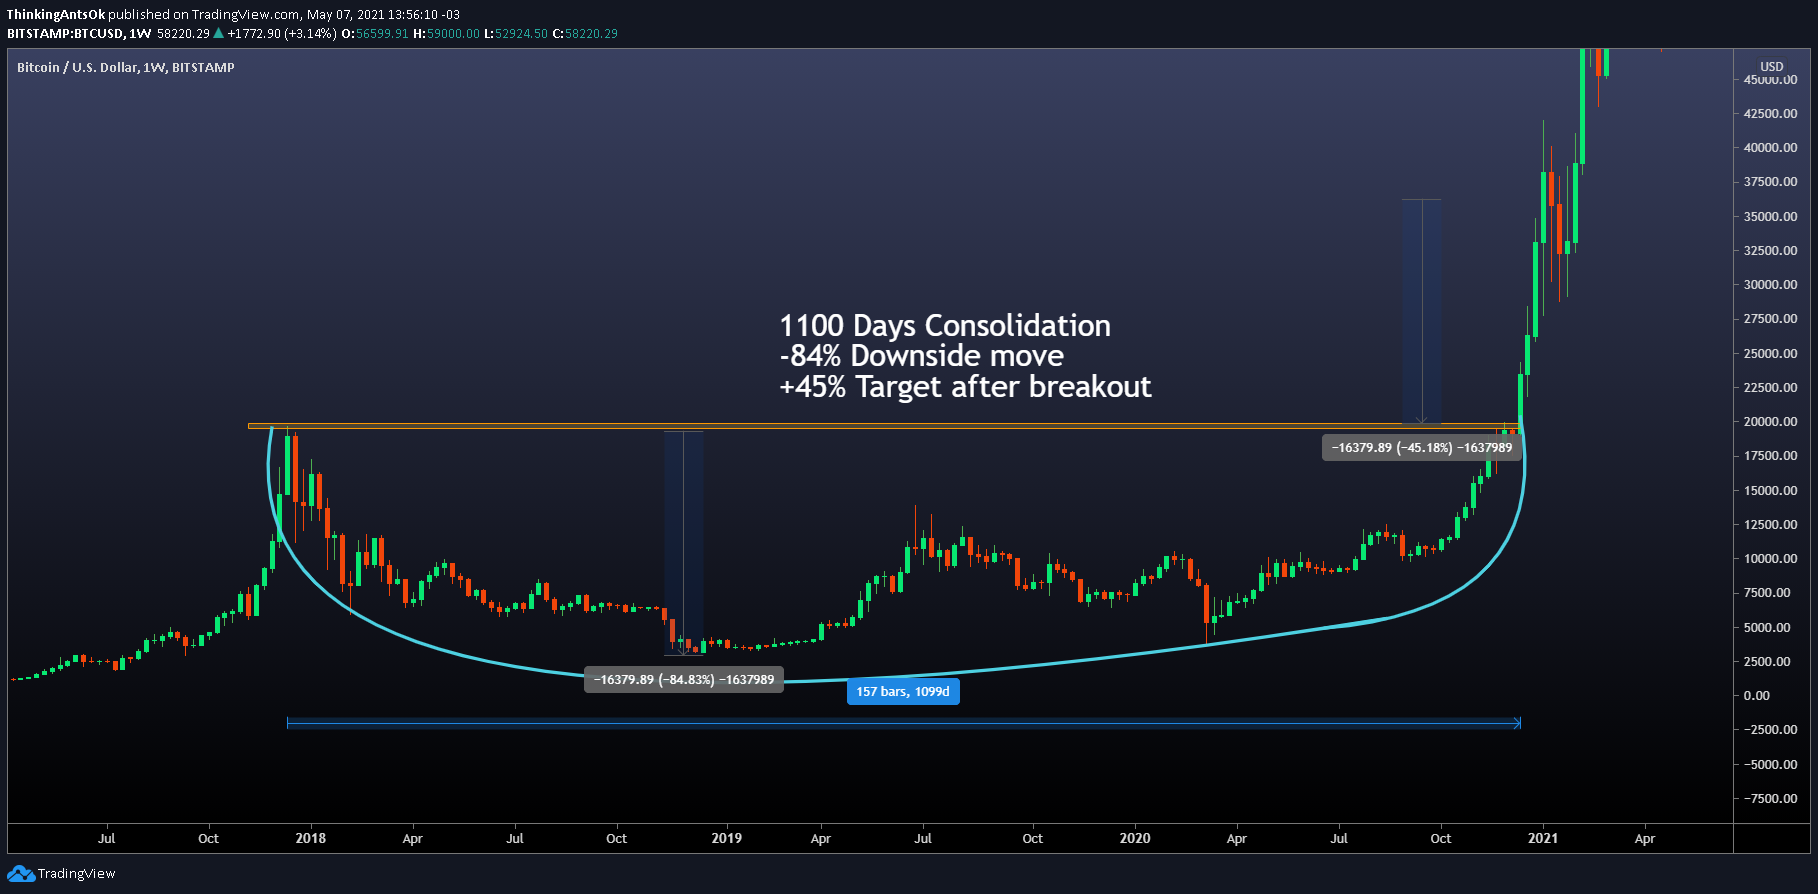Click the -84.83% price range label
The image size is (1818, 894).
[684, 680]
